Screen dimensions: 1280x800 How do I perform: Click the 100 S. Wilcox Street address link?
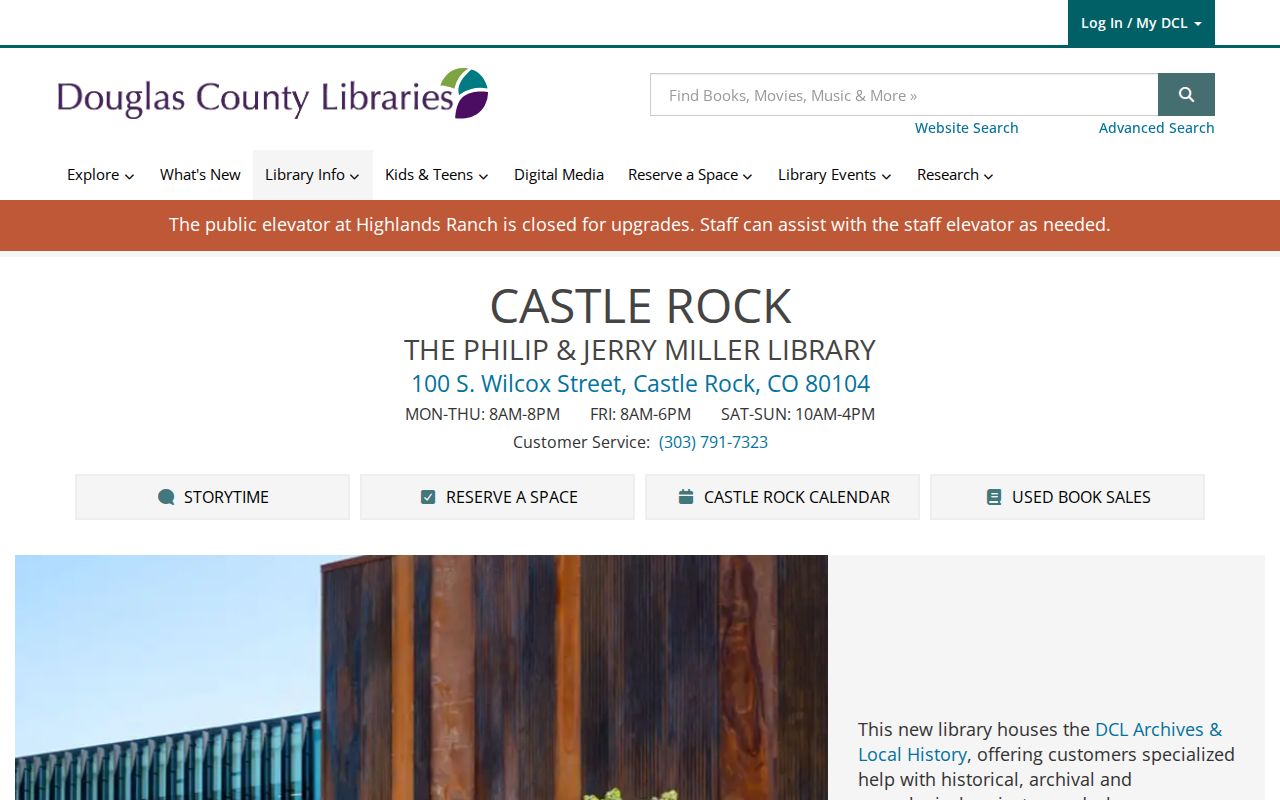[640, 384]
